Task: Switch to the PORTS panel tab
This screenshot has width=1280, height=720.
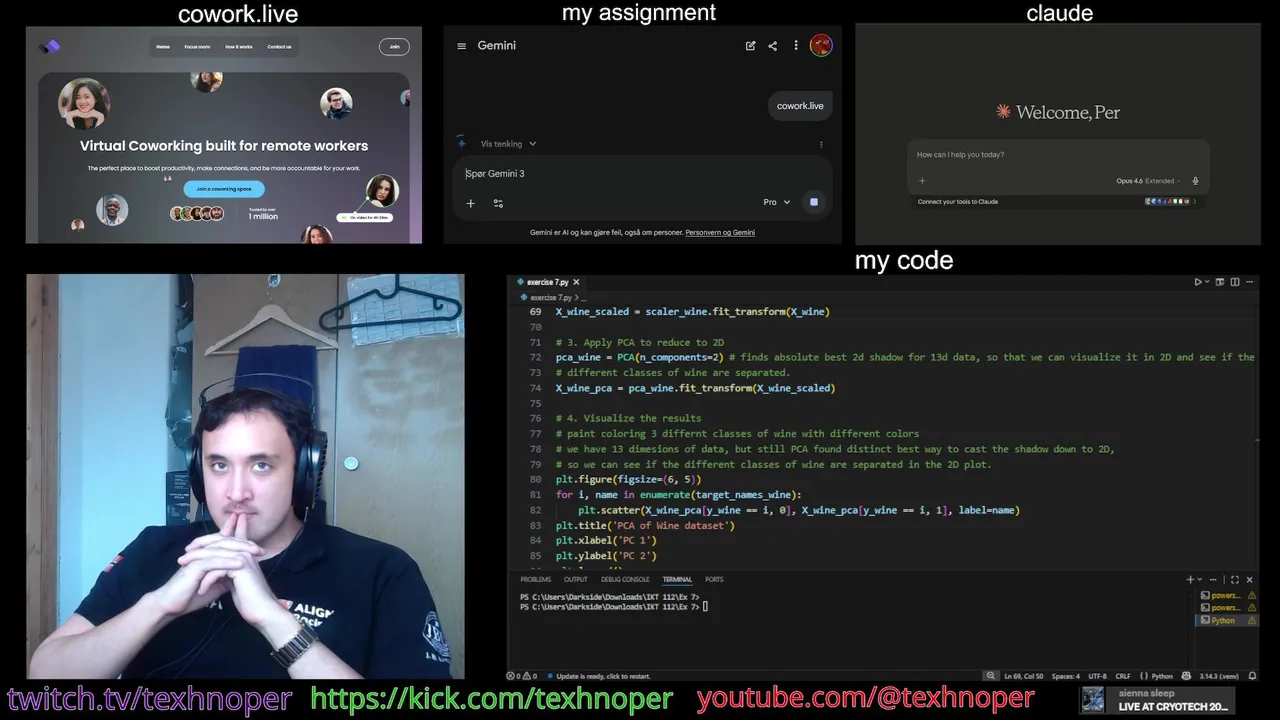Action: [714, 580]
